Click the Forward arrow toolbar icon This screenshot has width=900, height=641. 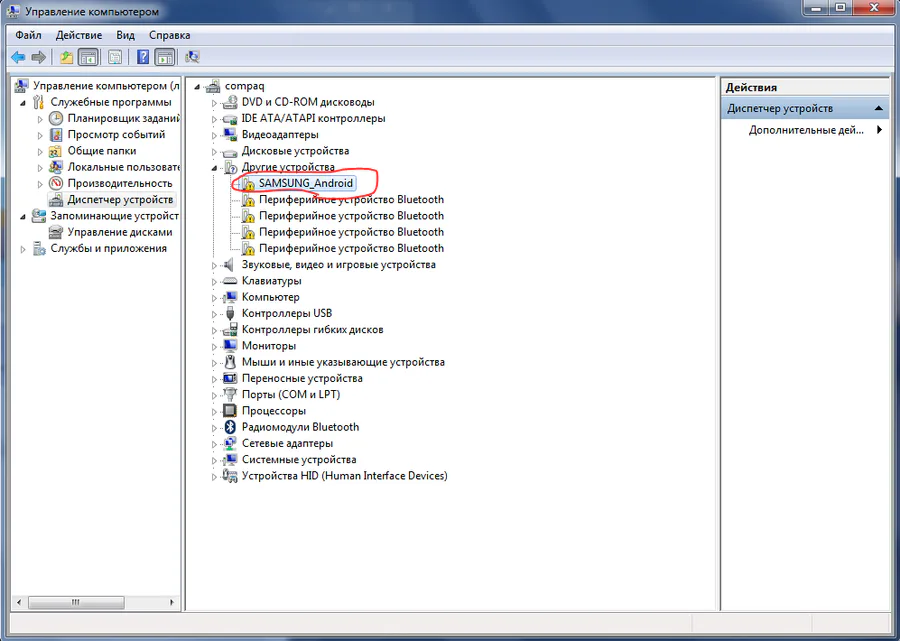click(38, 57)
